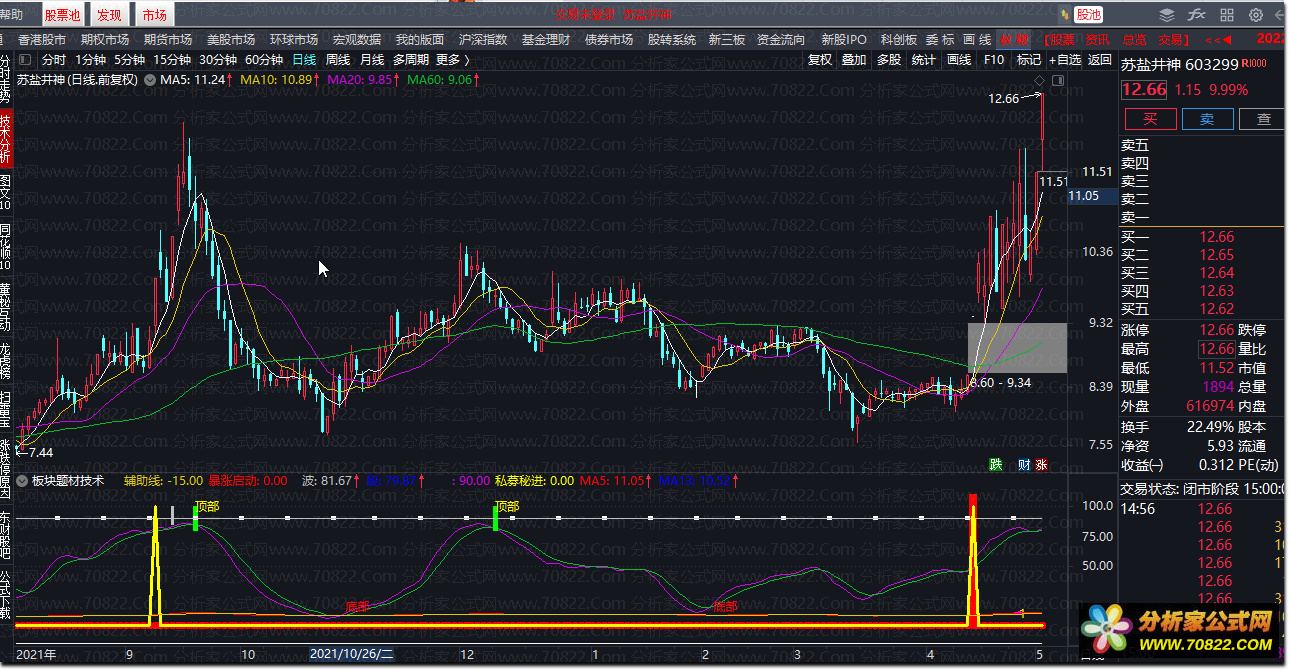Select the 日线 daily period
The height and width of the screenshot is (670, 1290).
(x=304, y=60)
